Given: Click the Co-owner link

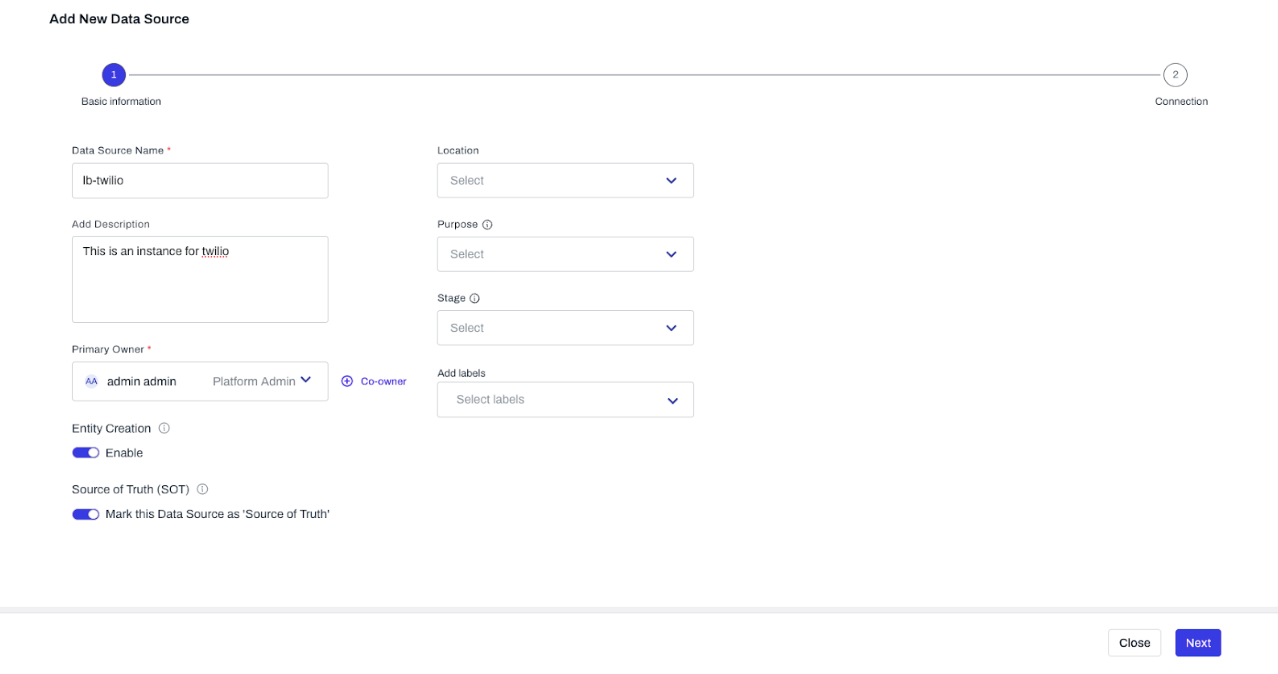Looking at the screenshot, I should coord(383,381).
